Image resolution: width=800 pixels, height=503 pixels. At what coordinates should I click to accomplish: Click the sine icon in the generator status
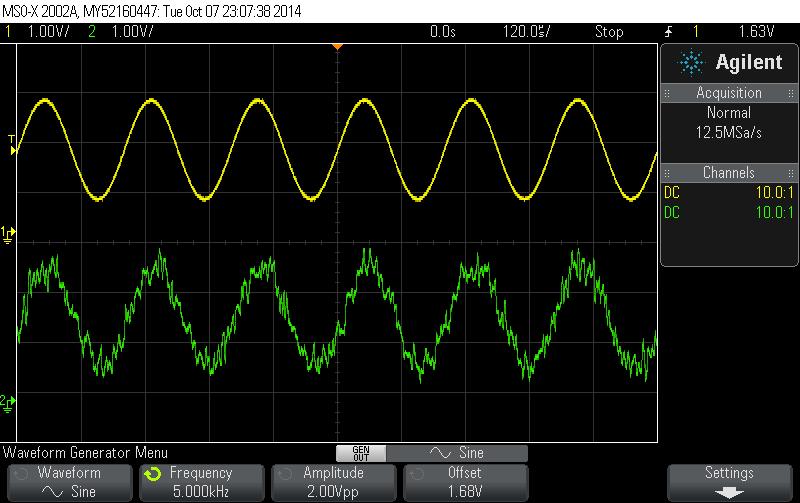(x=440, y=453)
